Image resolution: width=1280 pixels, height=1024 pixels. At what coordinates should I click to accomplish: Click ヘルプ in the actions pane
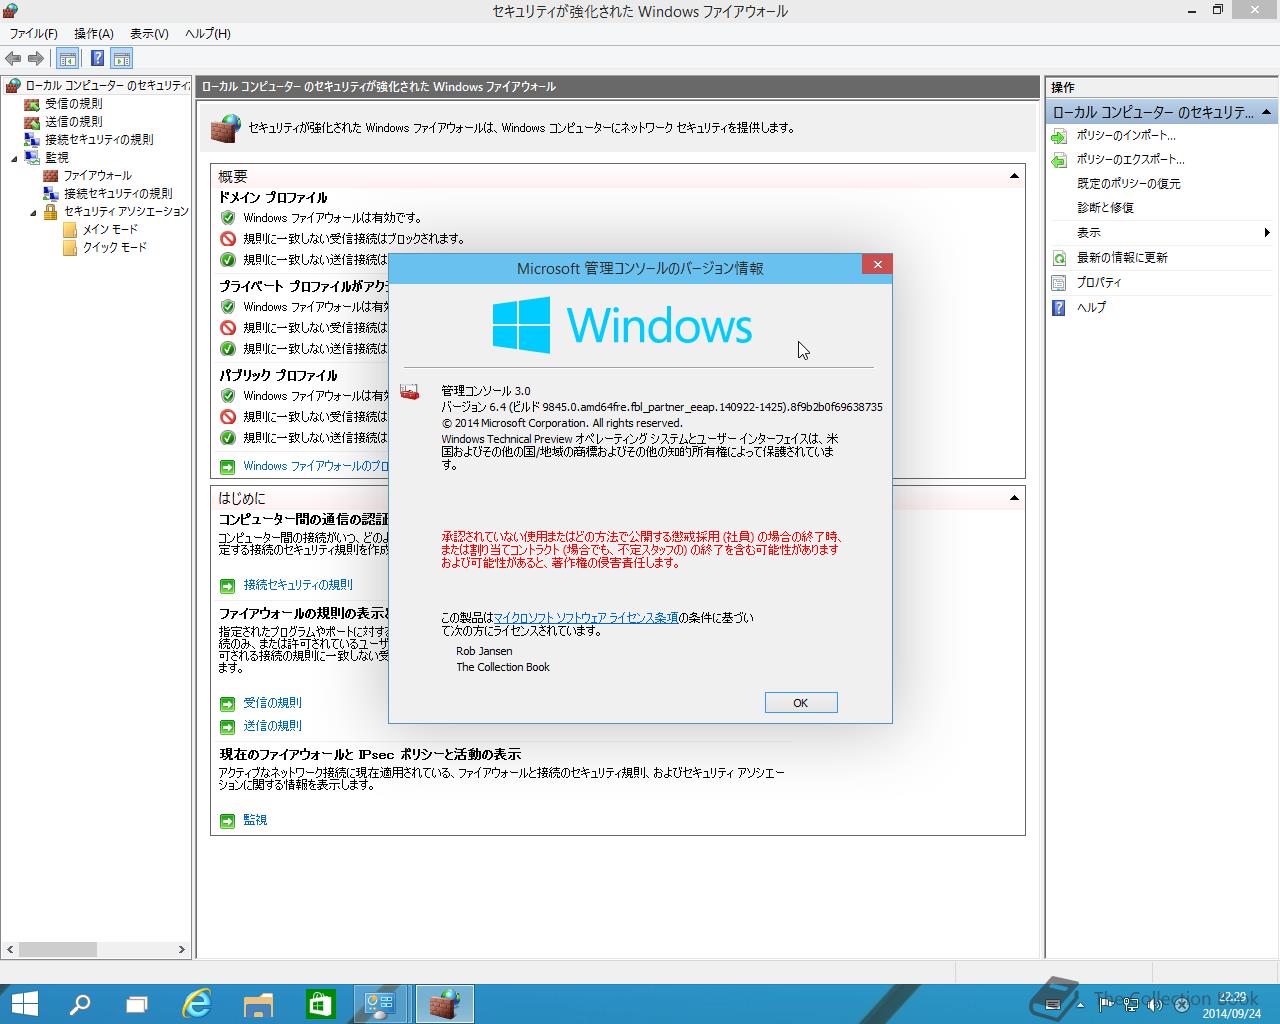pyautogui.click(x=1091, y=308)
